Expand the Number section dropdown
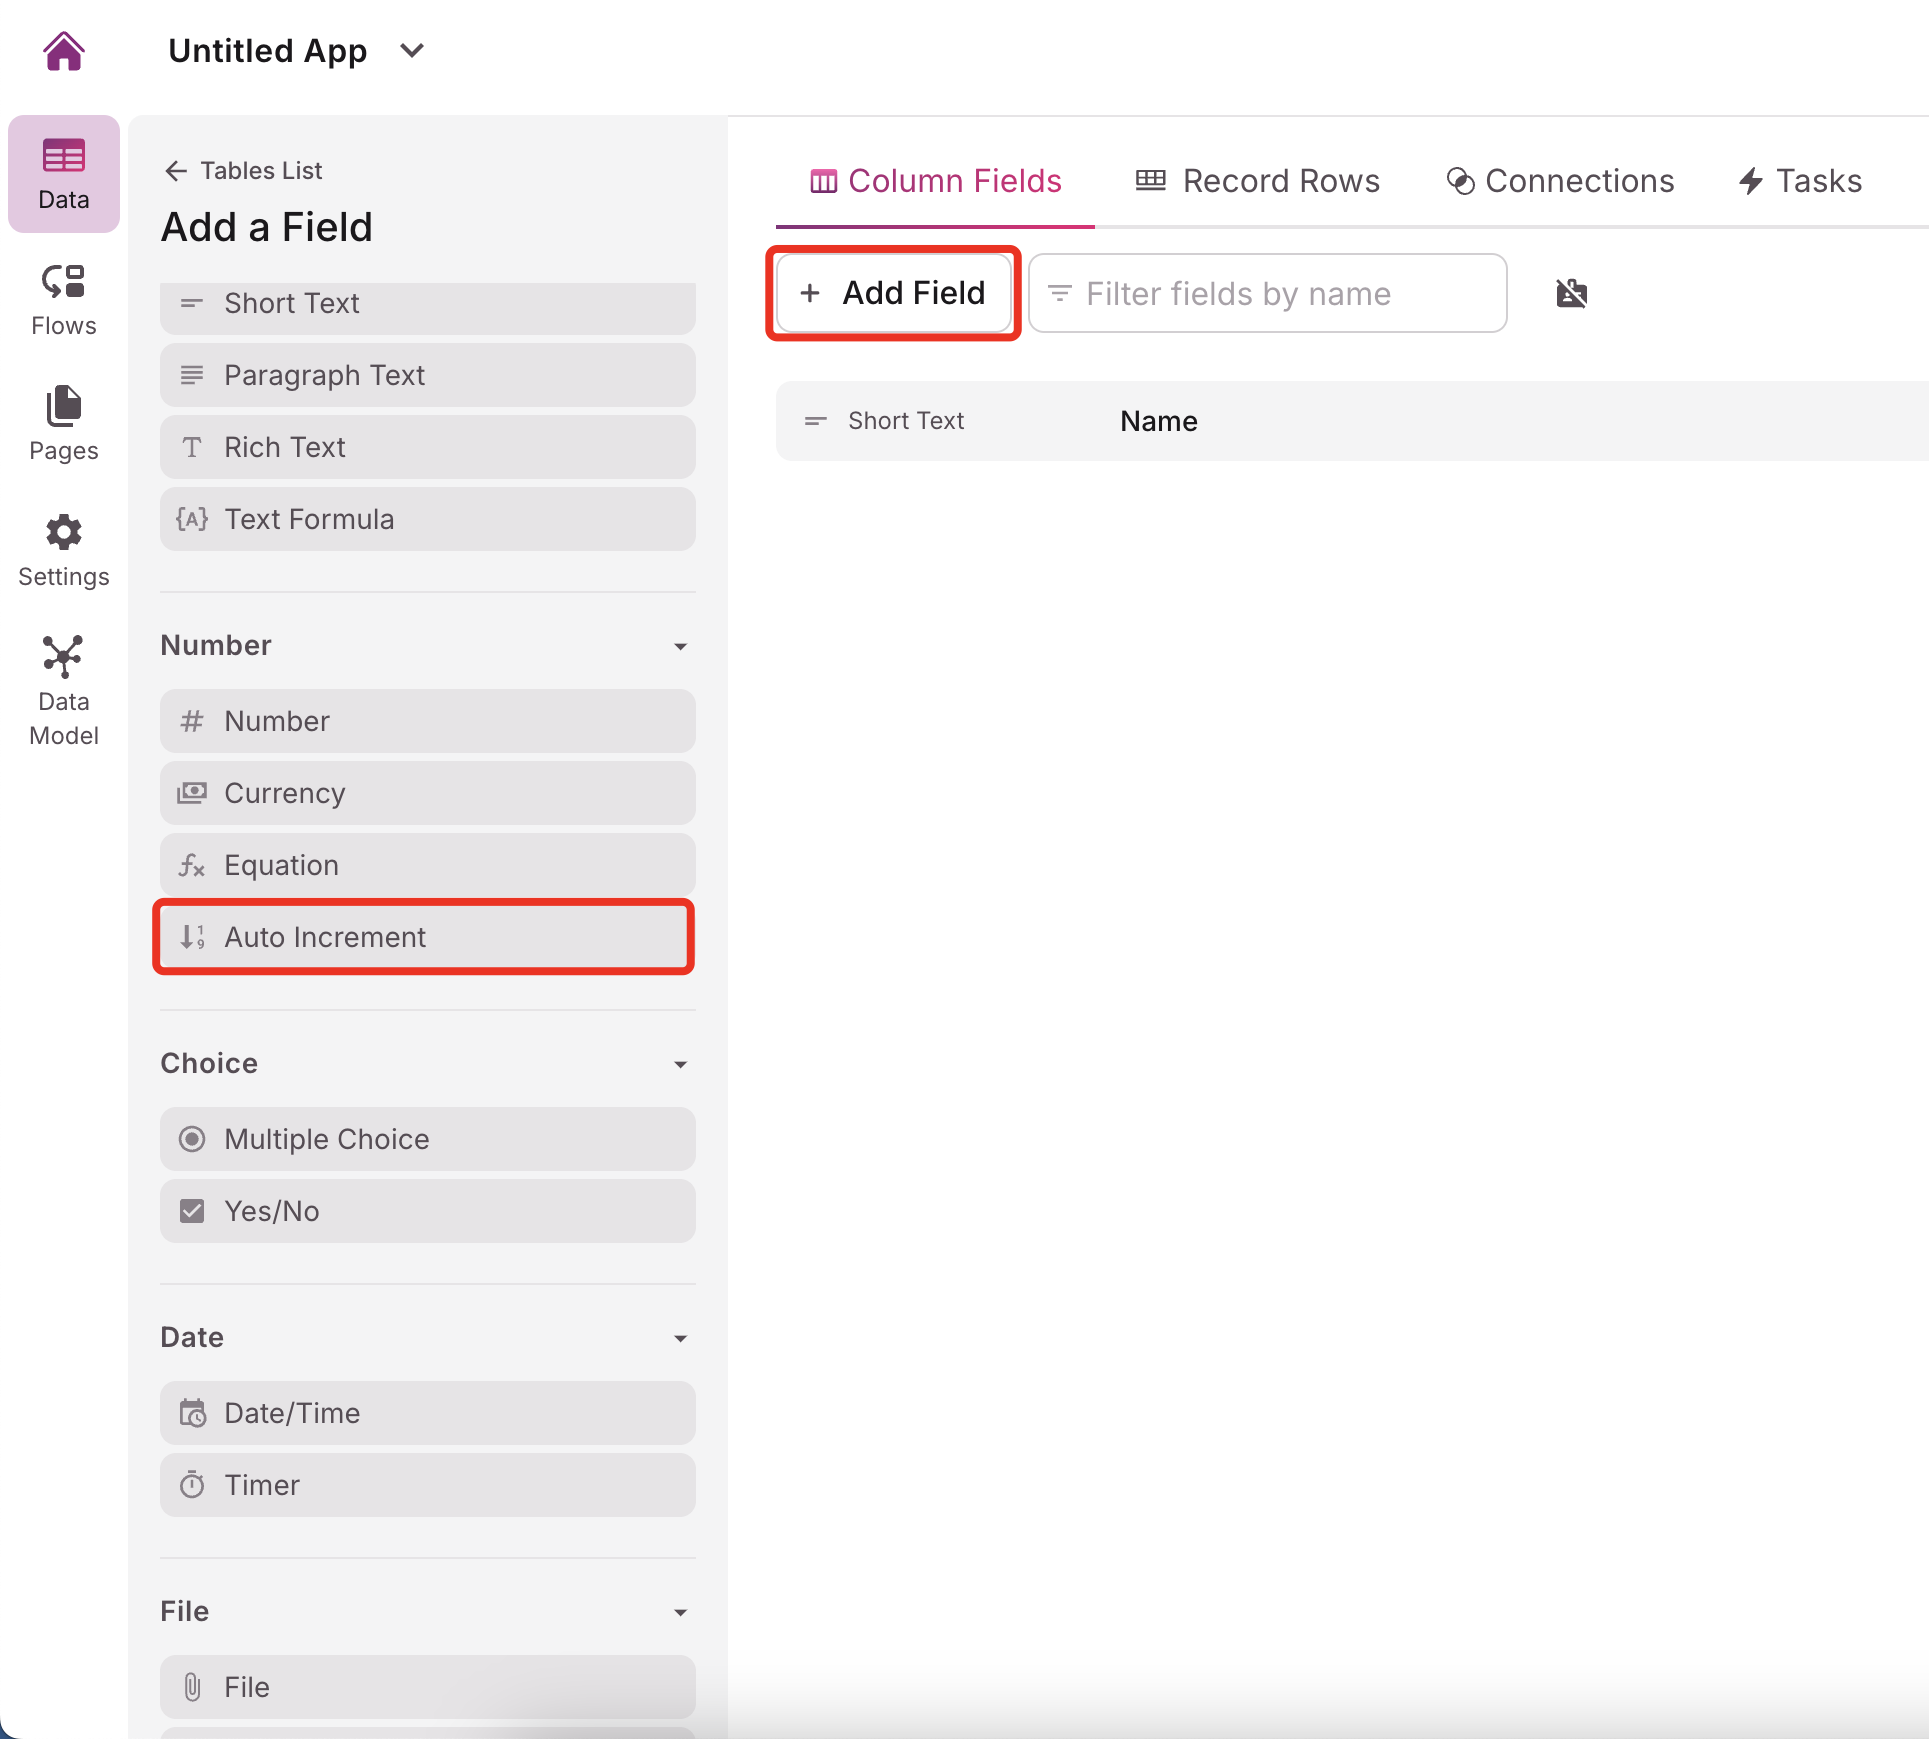This screenshot has width=1929, height=1739. click(x=680, y=645)
